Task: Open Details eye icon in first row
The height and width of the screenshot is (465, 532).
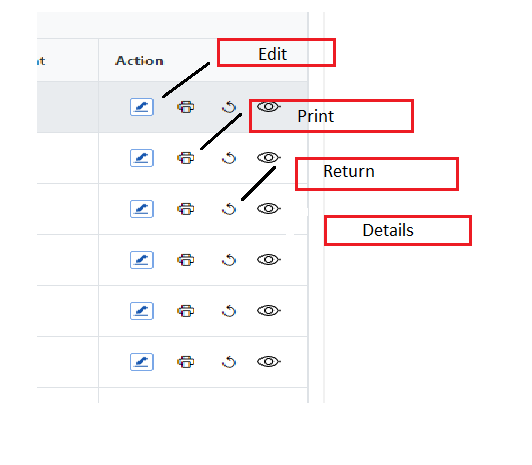Action: point(268,107)
